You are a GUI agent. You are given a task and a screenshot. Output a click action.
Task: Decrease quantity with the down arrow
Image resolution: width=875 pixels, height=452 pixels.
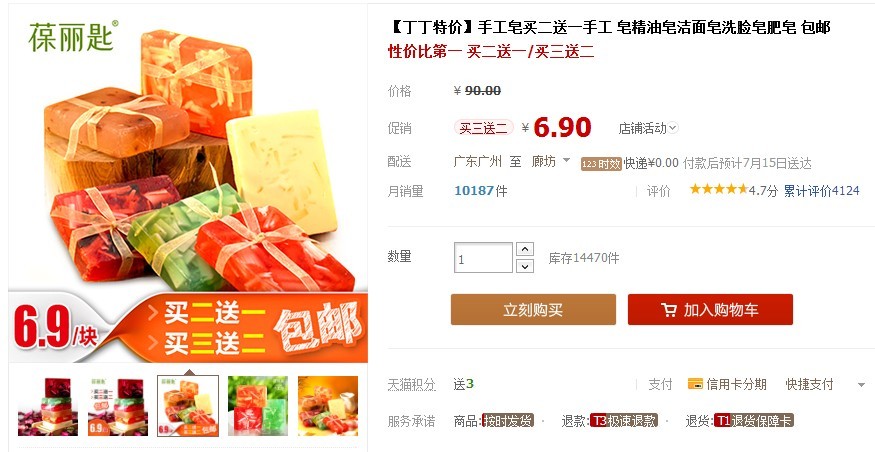pos(525,266)
